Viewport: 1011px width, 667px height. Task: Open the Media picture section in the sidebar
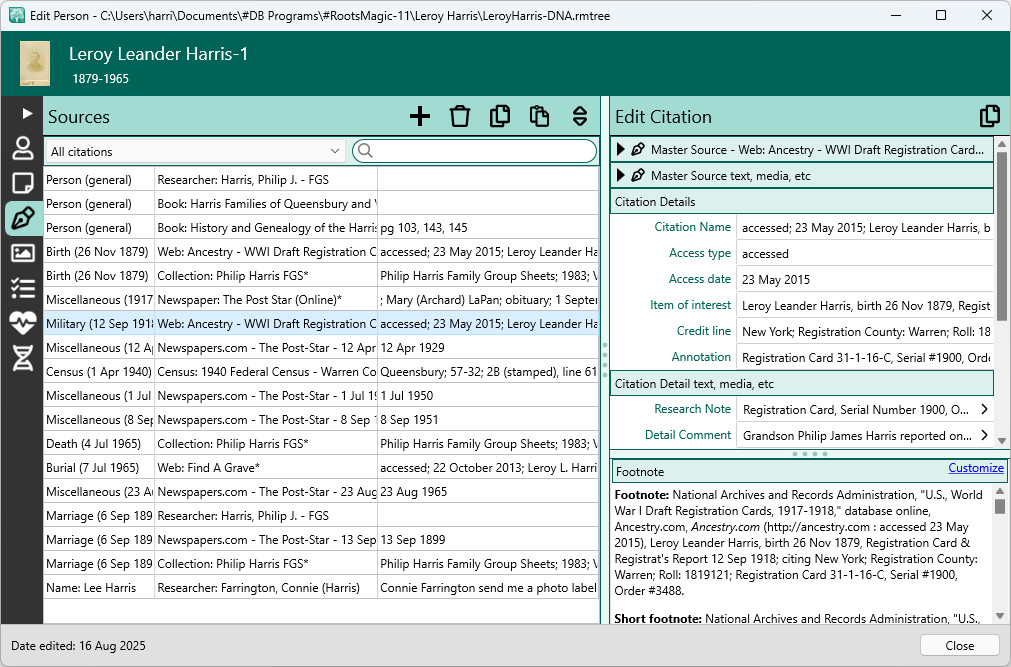click(23, 253)
